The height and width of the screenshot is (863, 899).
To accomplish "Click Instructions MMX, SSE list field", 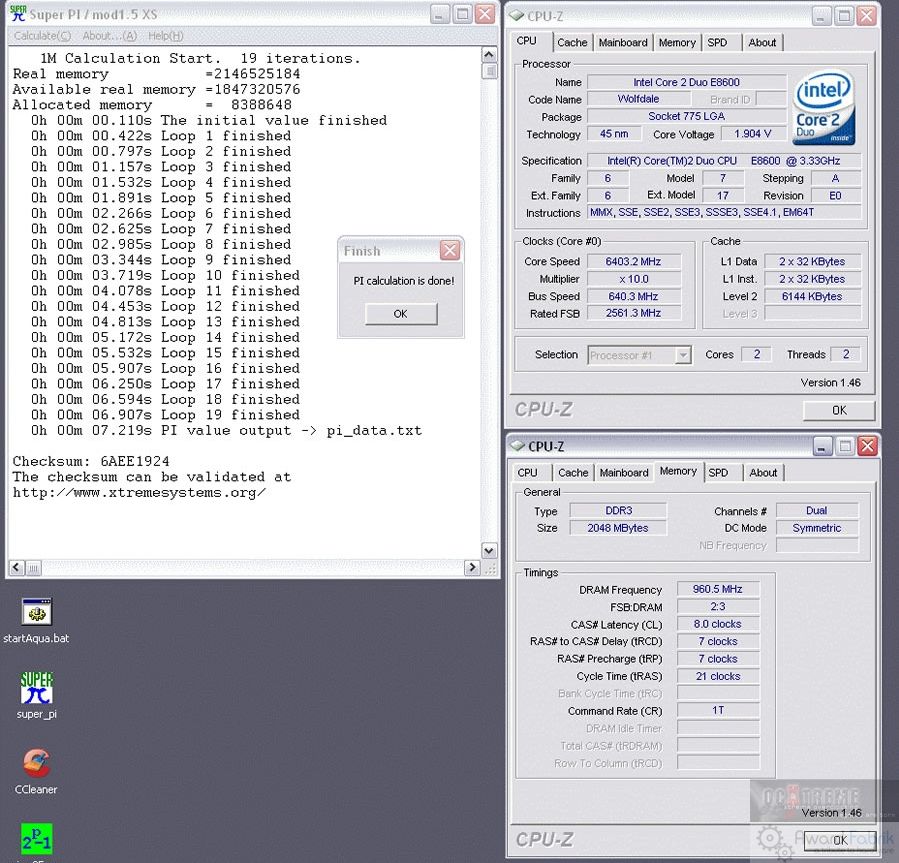I will pyautogui.click(x=724, y=212).
